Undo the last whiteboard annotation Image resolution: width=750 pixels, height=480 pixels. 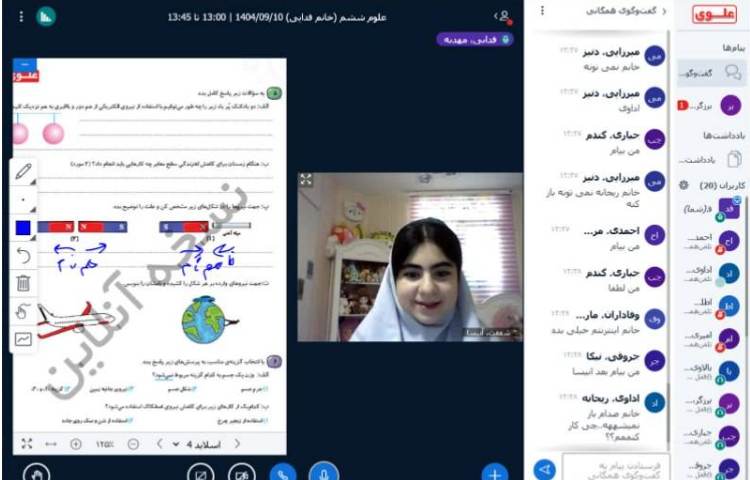tap(23, 256)
